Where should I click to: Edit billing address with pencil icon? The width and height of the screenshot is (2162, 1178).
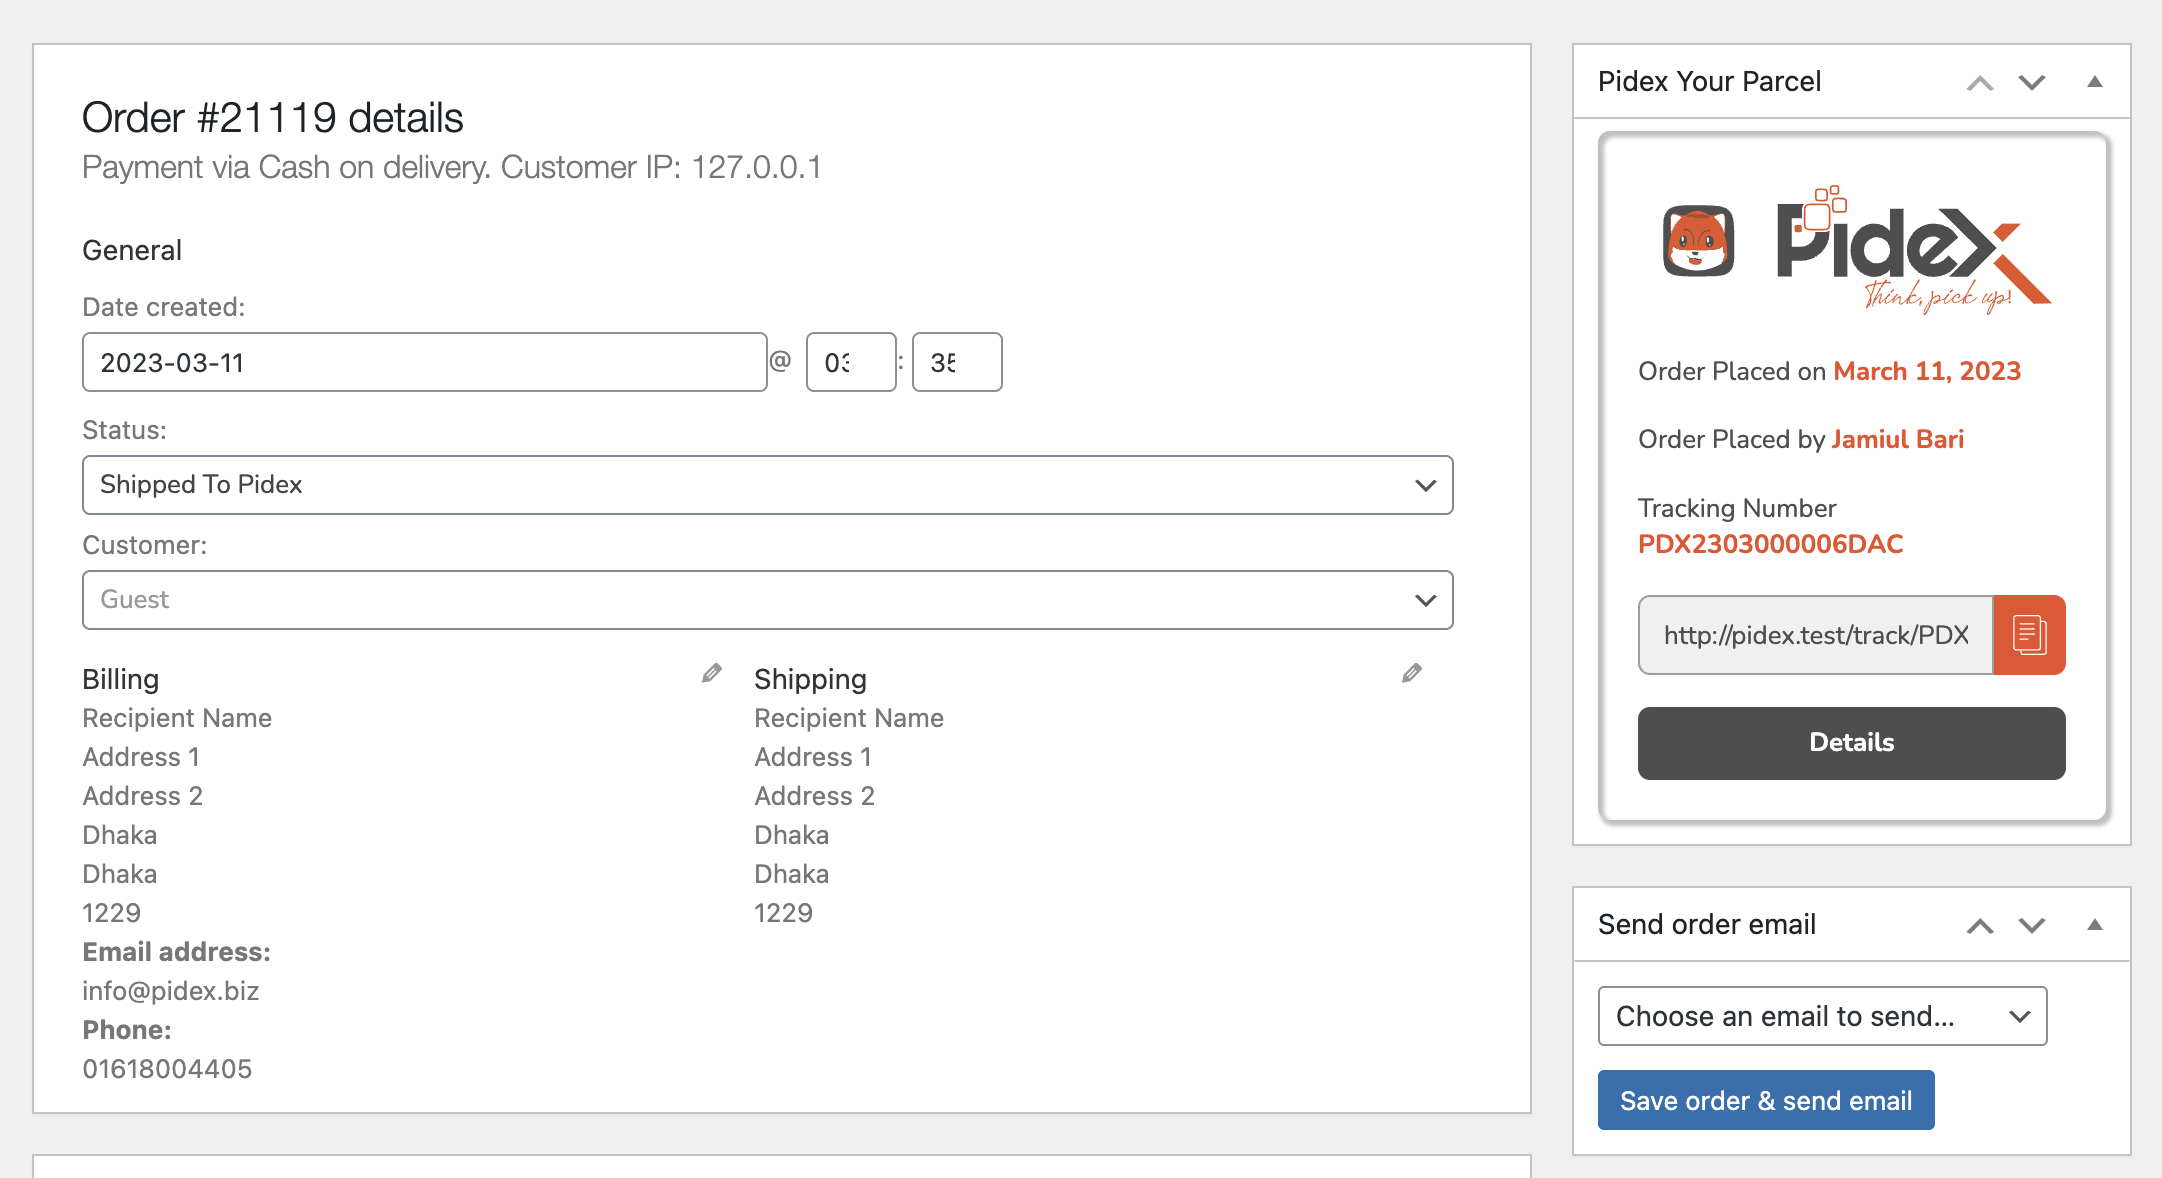(711, 674)
